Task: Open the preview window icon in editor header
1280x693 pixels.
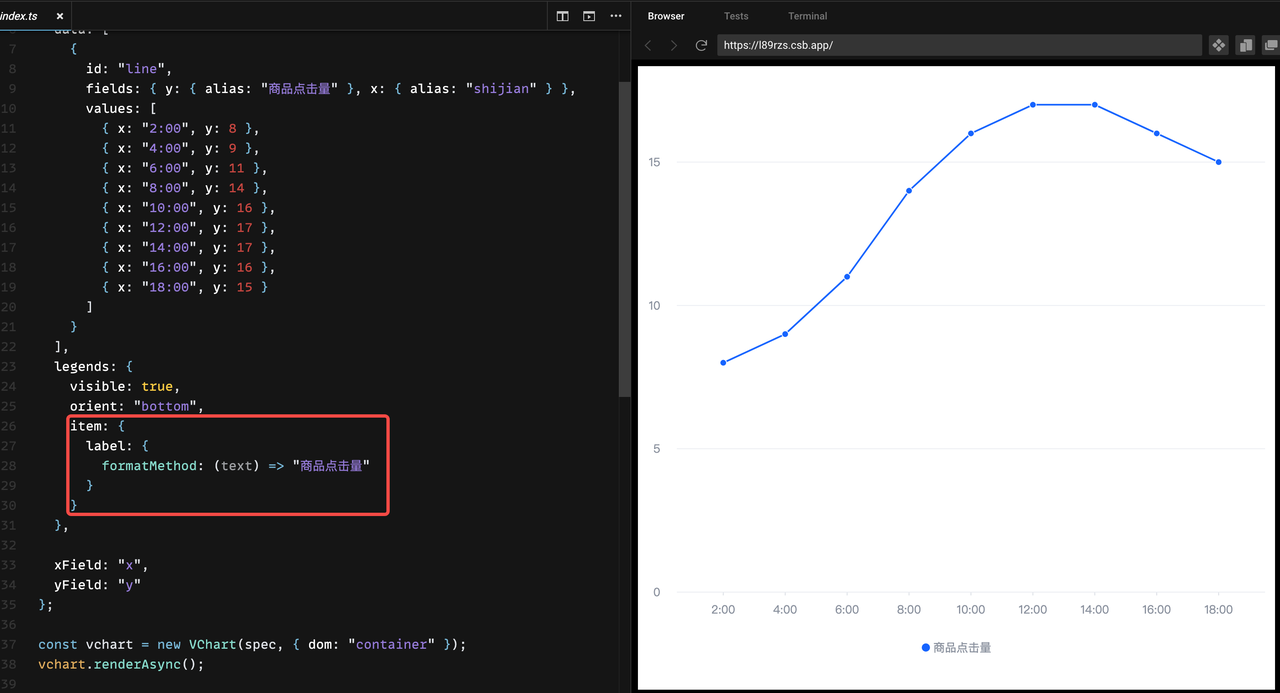Action: pos(589,16)
